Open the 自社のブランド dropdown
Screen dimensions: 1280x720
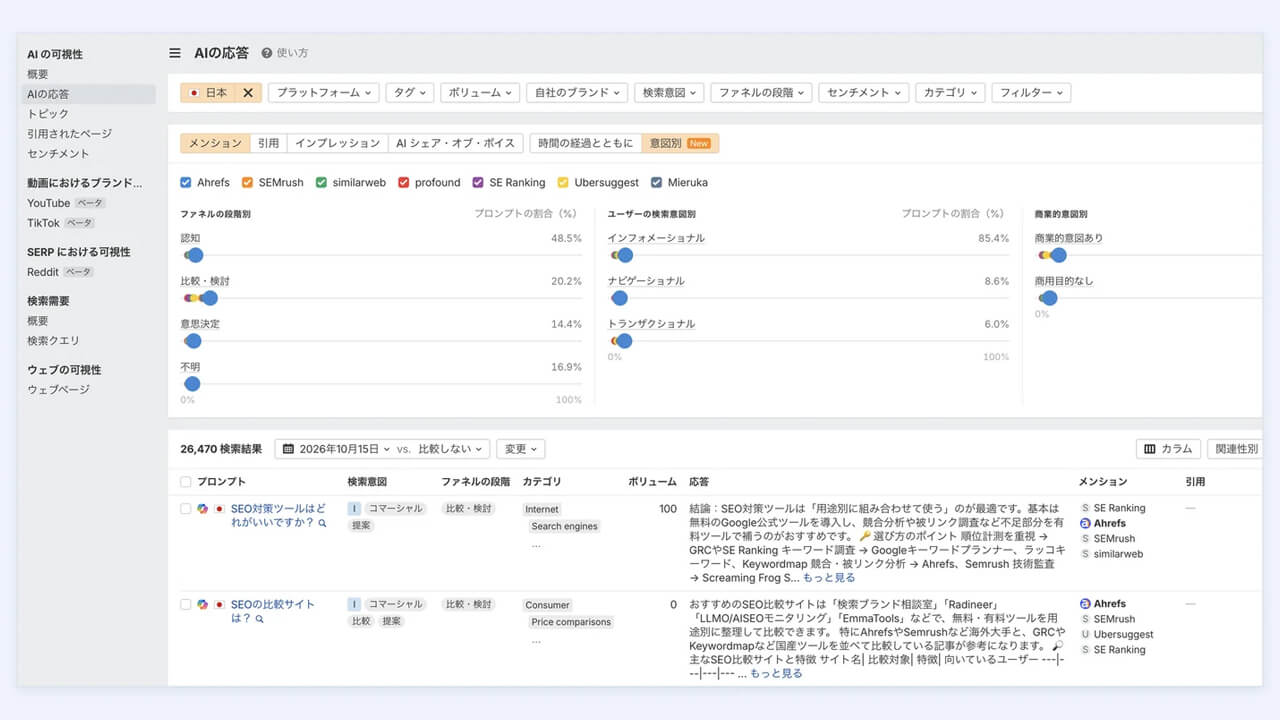[x=577, y=92]
